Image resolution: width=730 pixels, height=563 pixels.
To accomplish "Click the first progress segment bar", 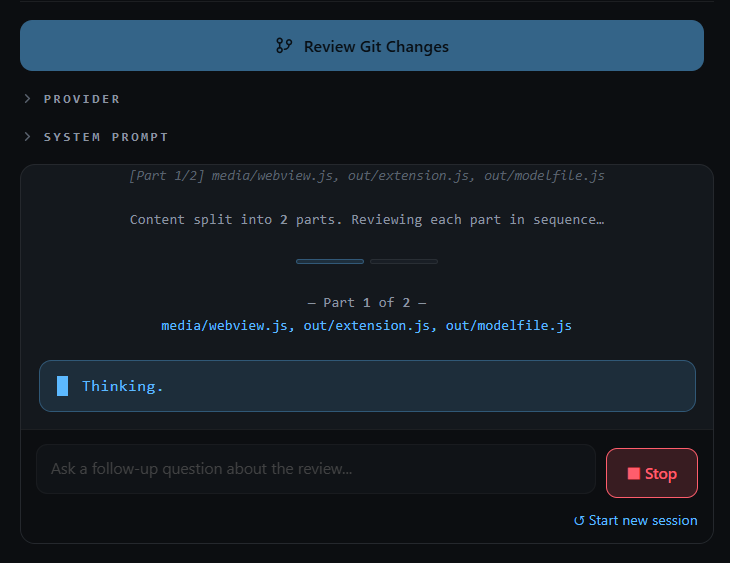I will 330,262.
